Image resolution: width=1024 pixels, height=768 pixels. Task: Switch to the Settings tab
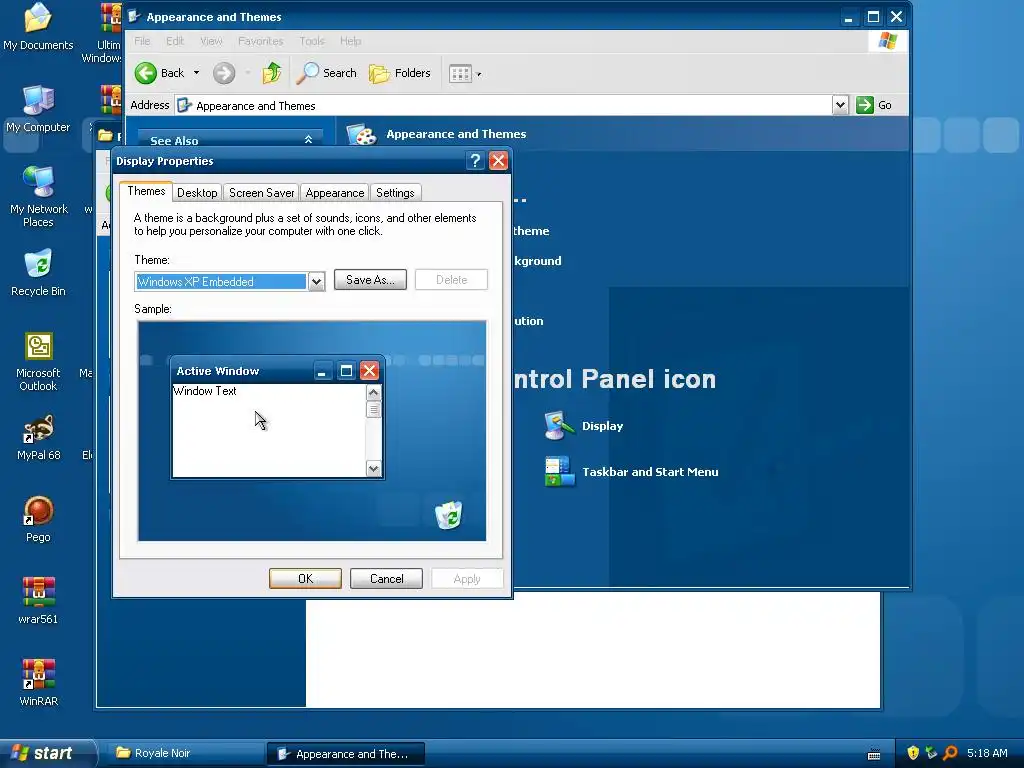[395, 193]
